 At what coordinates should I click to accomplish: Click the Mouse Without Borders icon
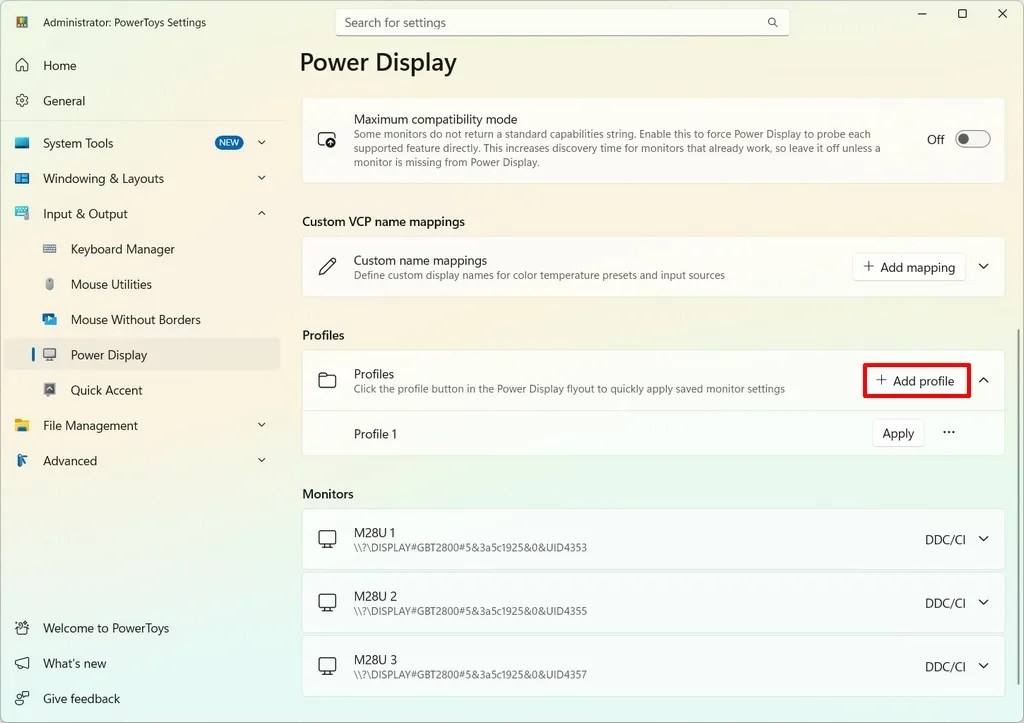[50, 319]
